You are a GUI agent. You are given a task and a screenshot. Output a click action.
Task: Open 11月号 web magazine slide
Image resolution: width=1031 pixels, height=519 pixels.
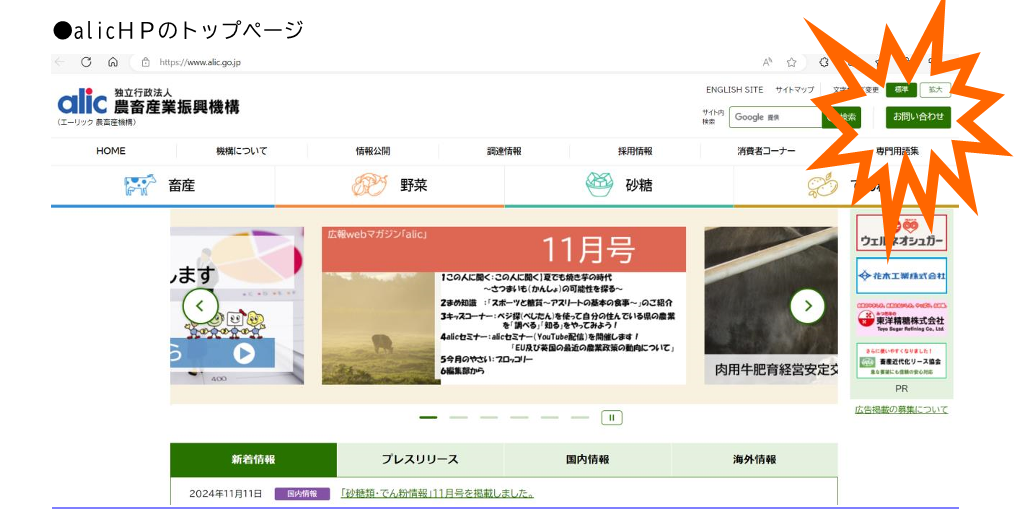[x=504, y=306]
